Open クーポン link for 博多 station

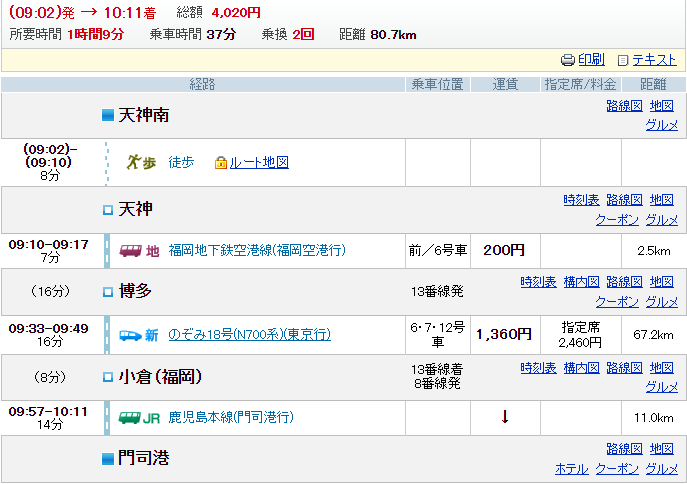click(617, 301)
